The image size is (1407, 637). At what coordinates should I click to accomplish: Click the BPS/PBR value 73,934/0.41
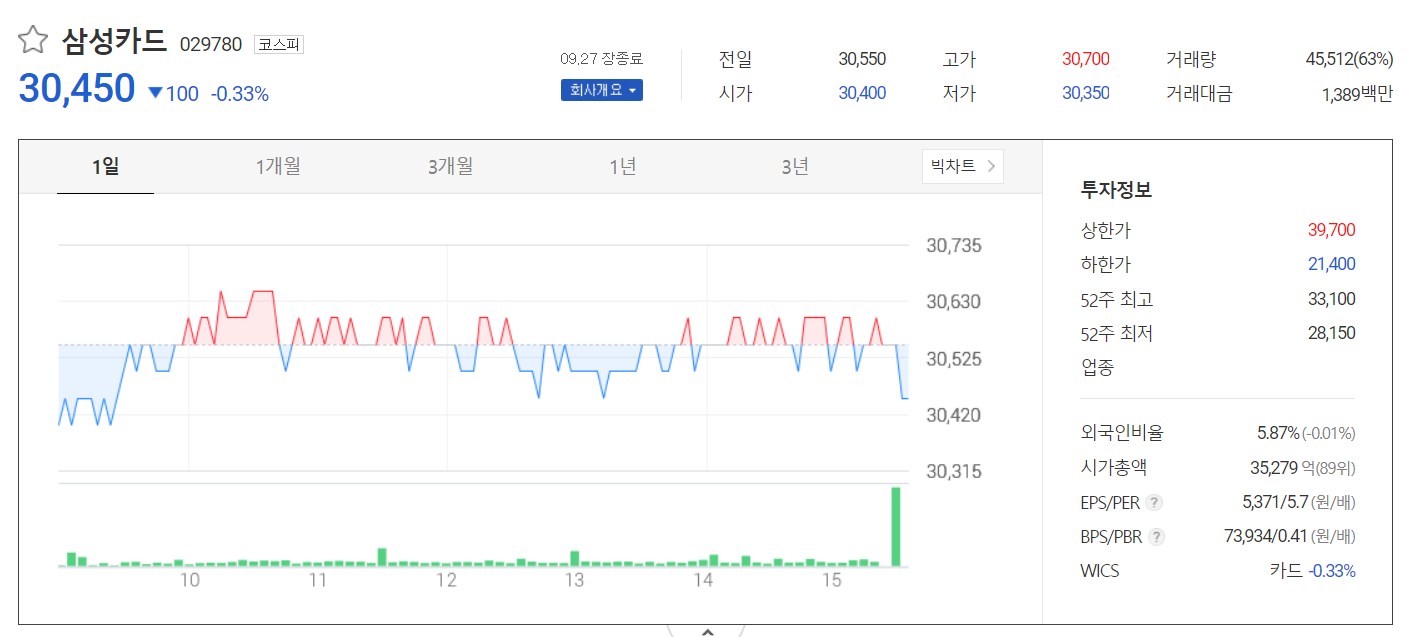point(1265,537)
